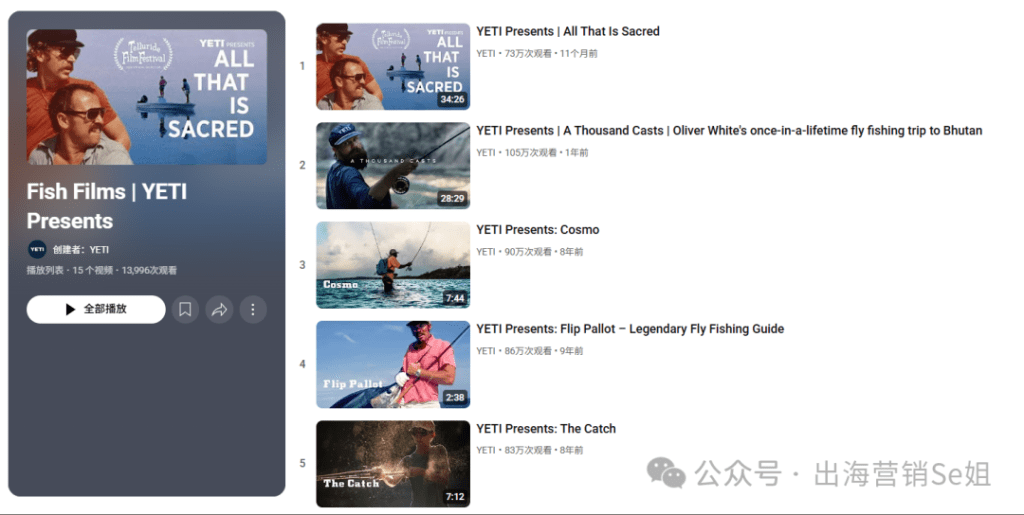Open the three-dot more options menu

point(253,309)
